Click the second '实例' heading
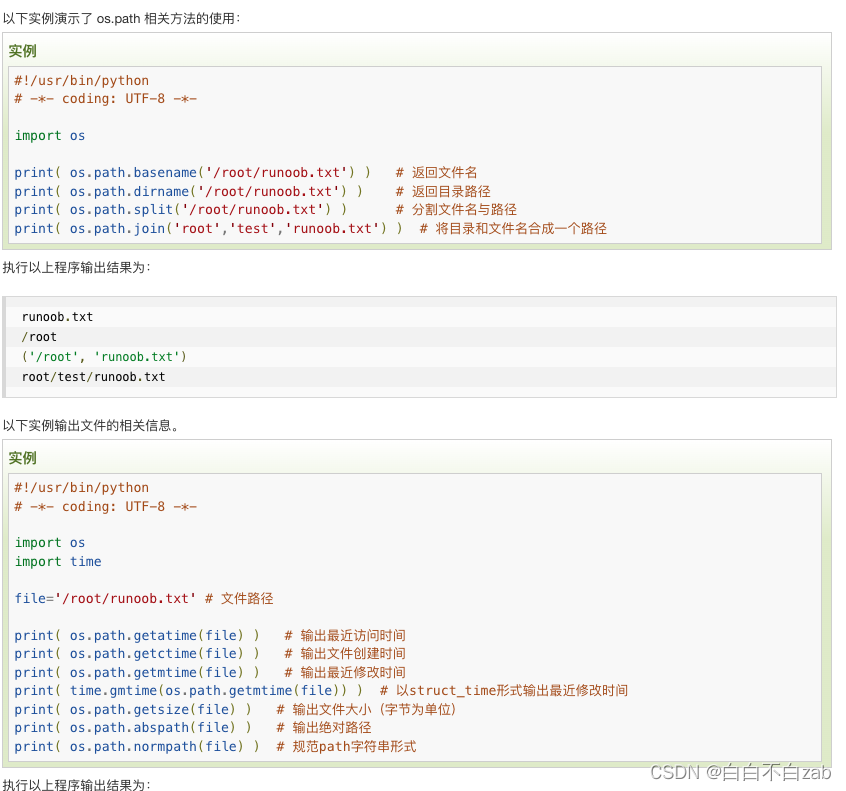846x791 pixels. 22,458
